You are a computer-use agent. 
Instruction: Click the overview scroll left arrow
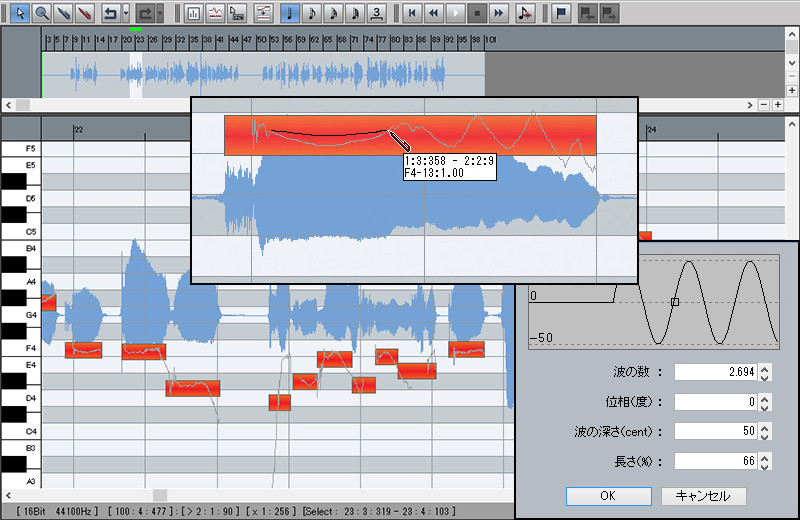[8, 105]
